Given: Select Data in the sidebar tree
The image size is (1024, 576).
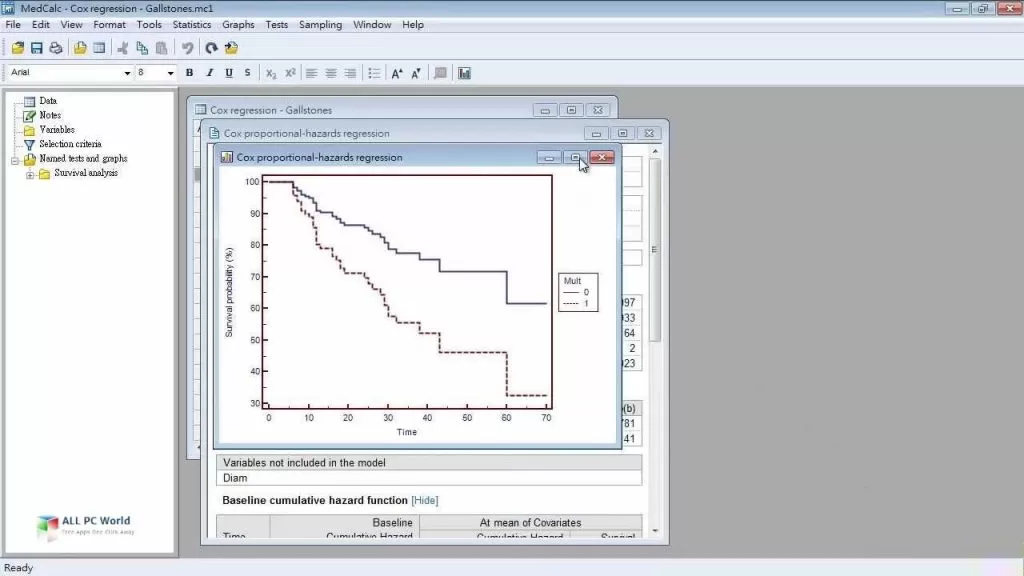Looking at the screenshot, I should tap(48, 101).
